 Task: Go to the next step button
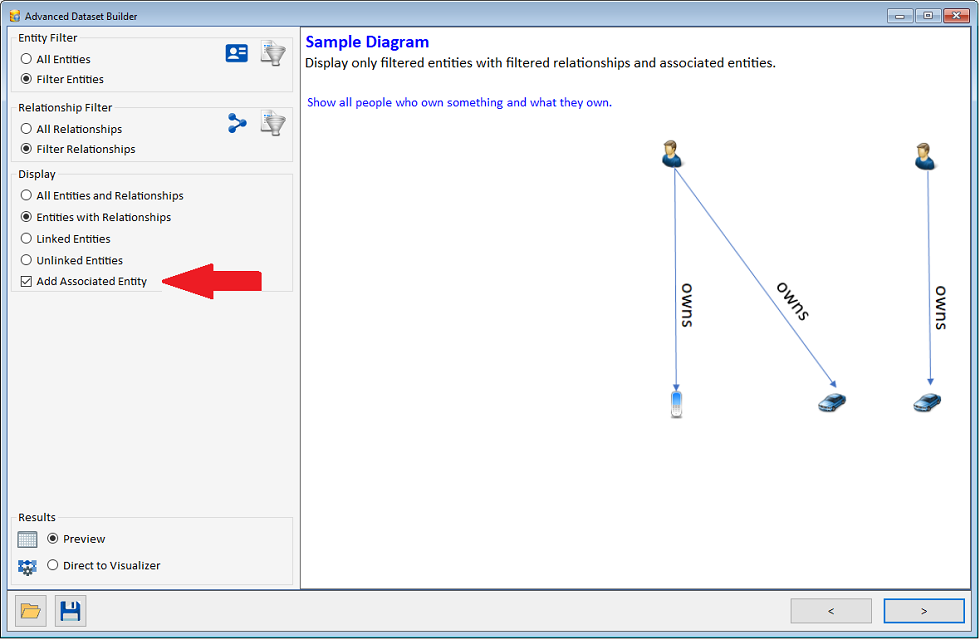[923, 611]
